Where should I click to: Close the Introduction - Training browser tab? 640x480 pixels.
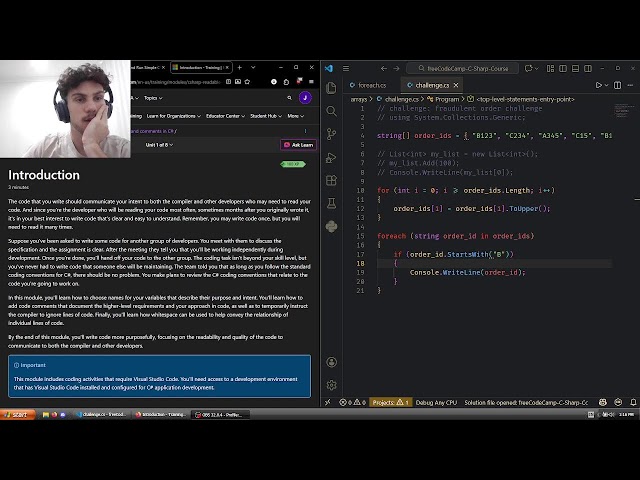227,67
